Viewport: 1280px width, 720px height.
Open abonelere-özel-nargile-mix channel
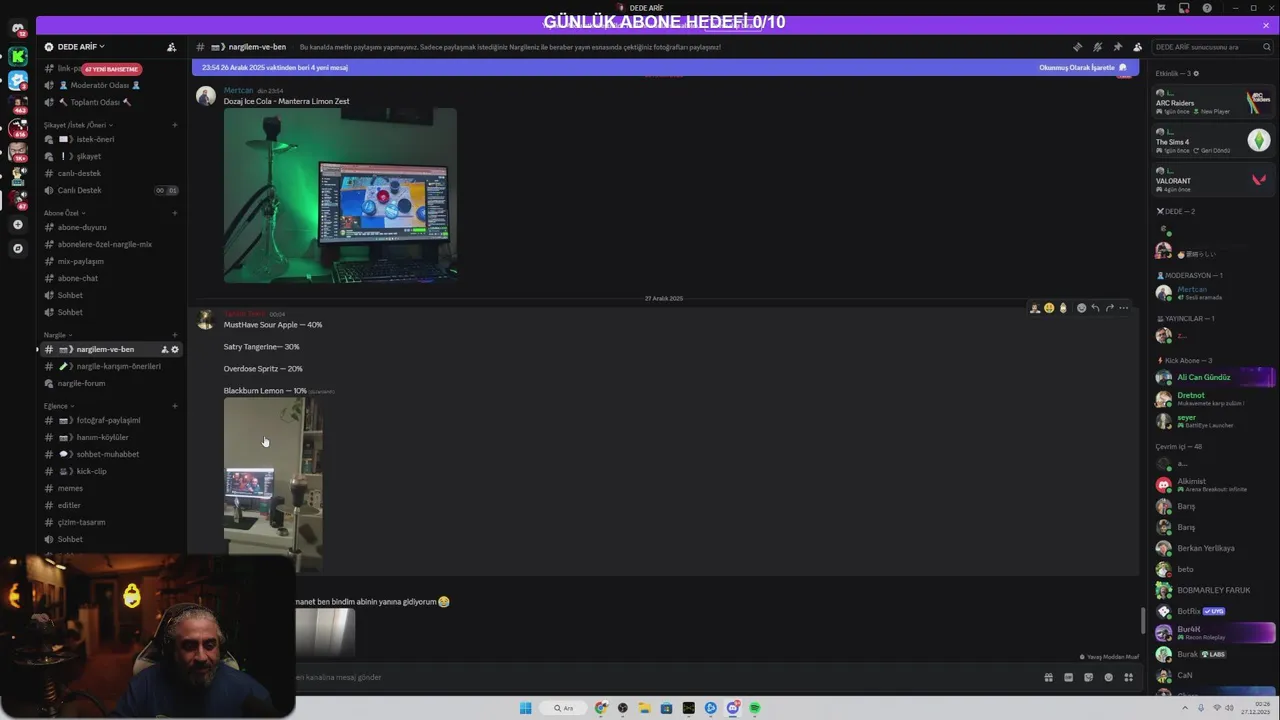tap(107, 244)
